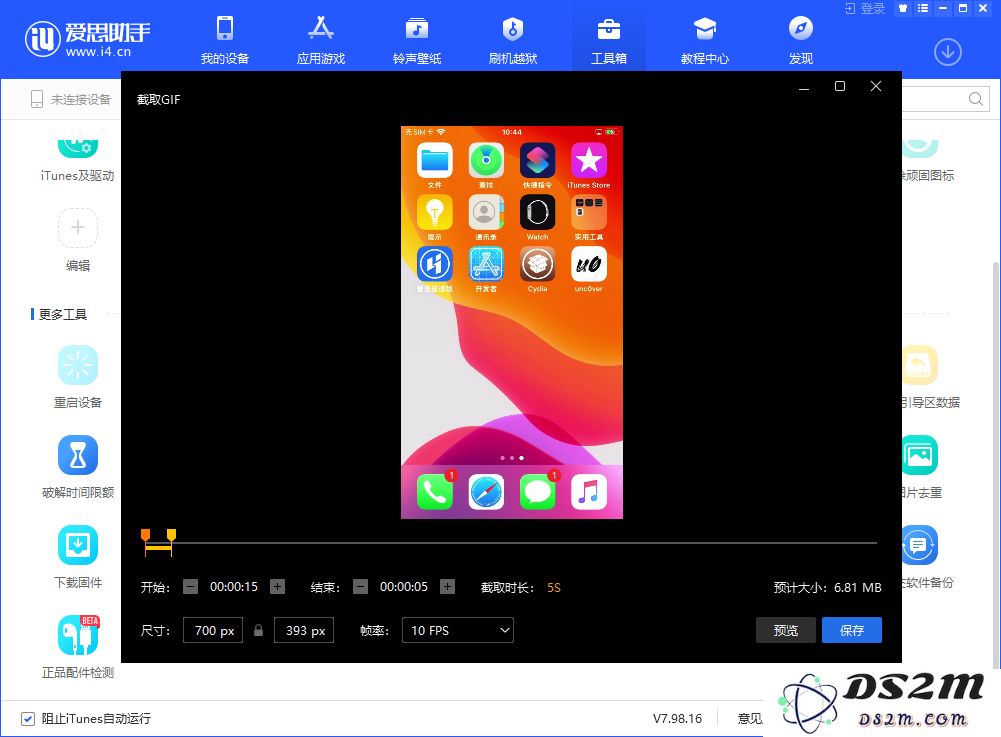The width and height of the screenshot is (1001, 737).
Task: Click version text V7.98.16
Action: coord(677,718)
